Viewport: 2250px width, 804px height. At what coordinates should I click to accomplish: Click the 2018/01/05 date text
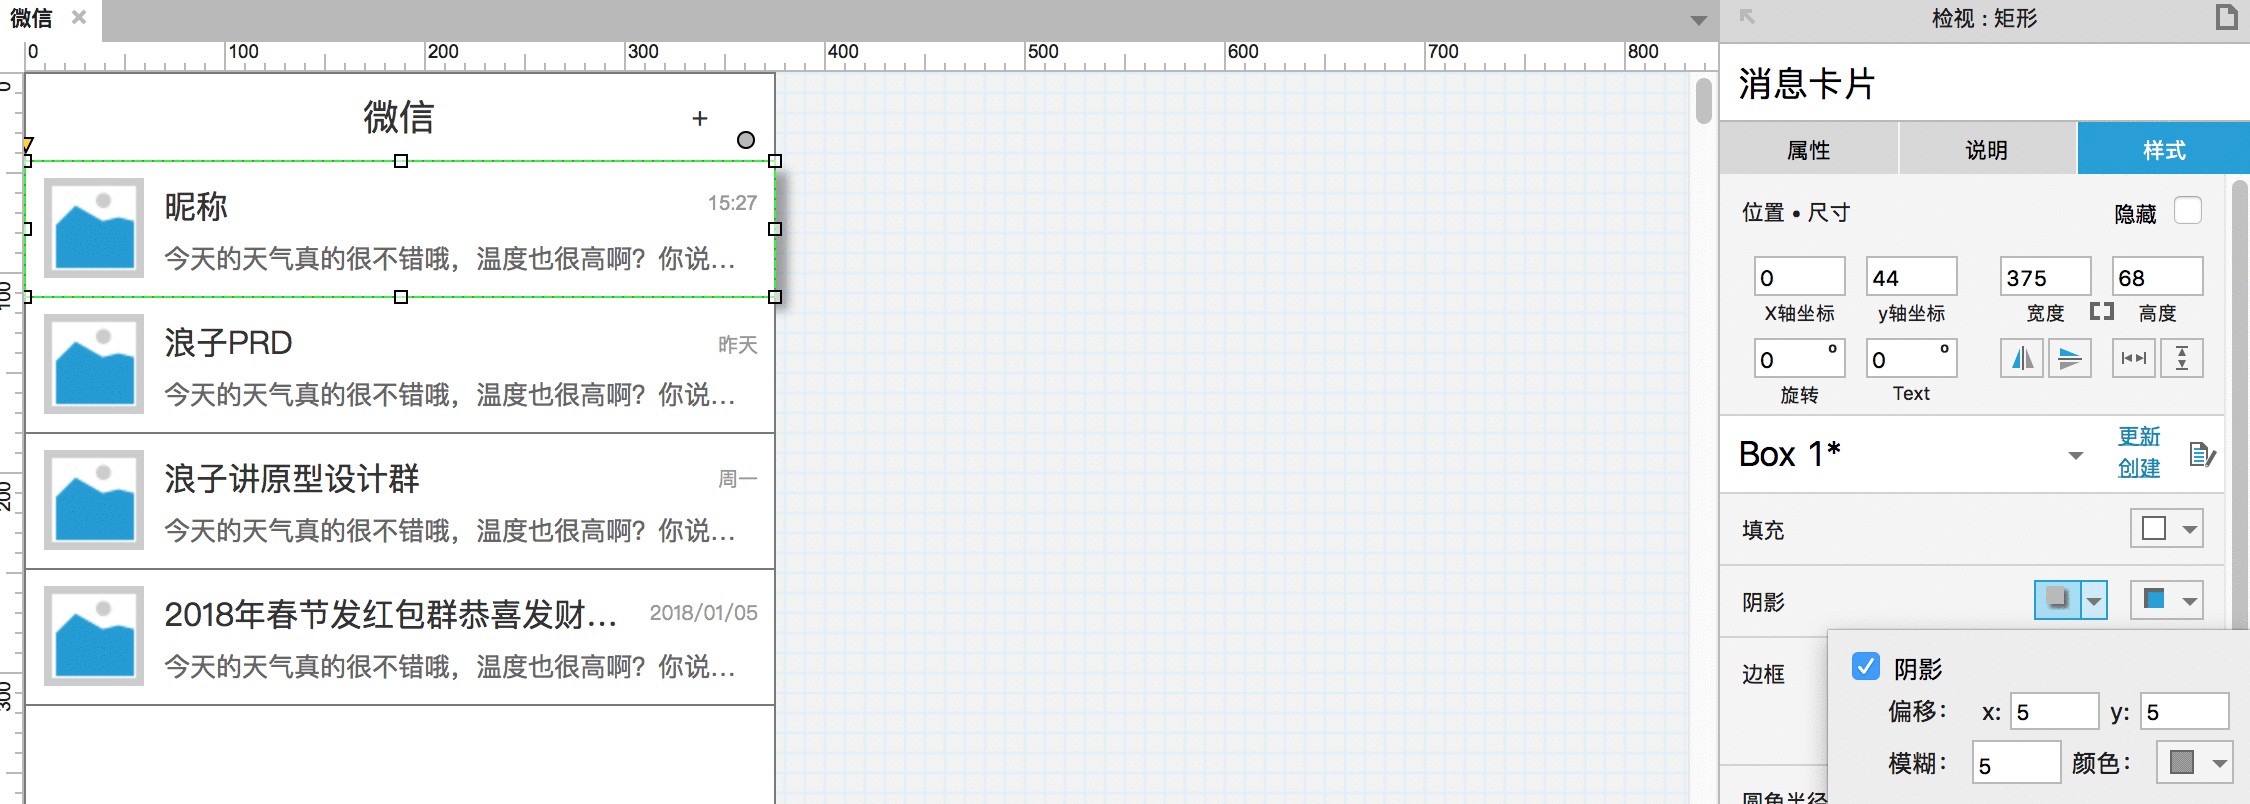(x=703, y=613)
